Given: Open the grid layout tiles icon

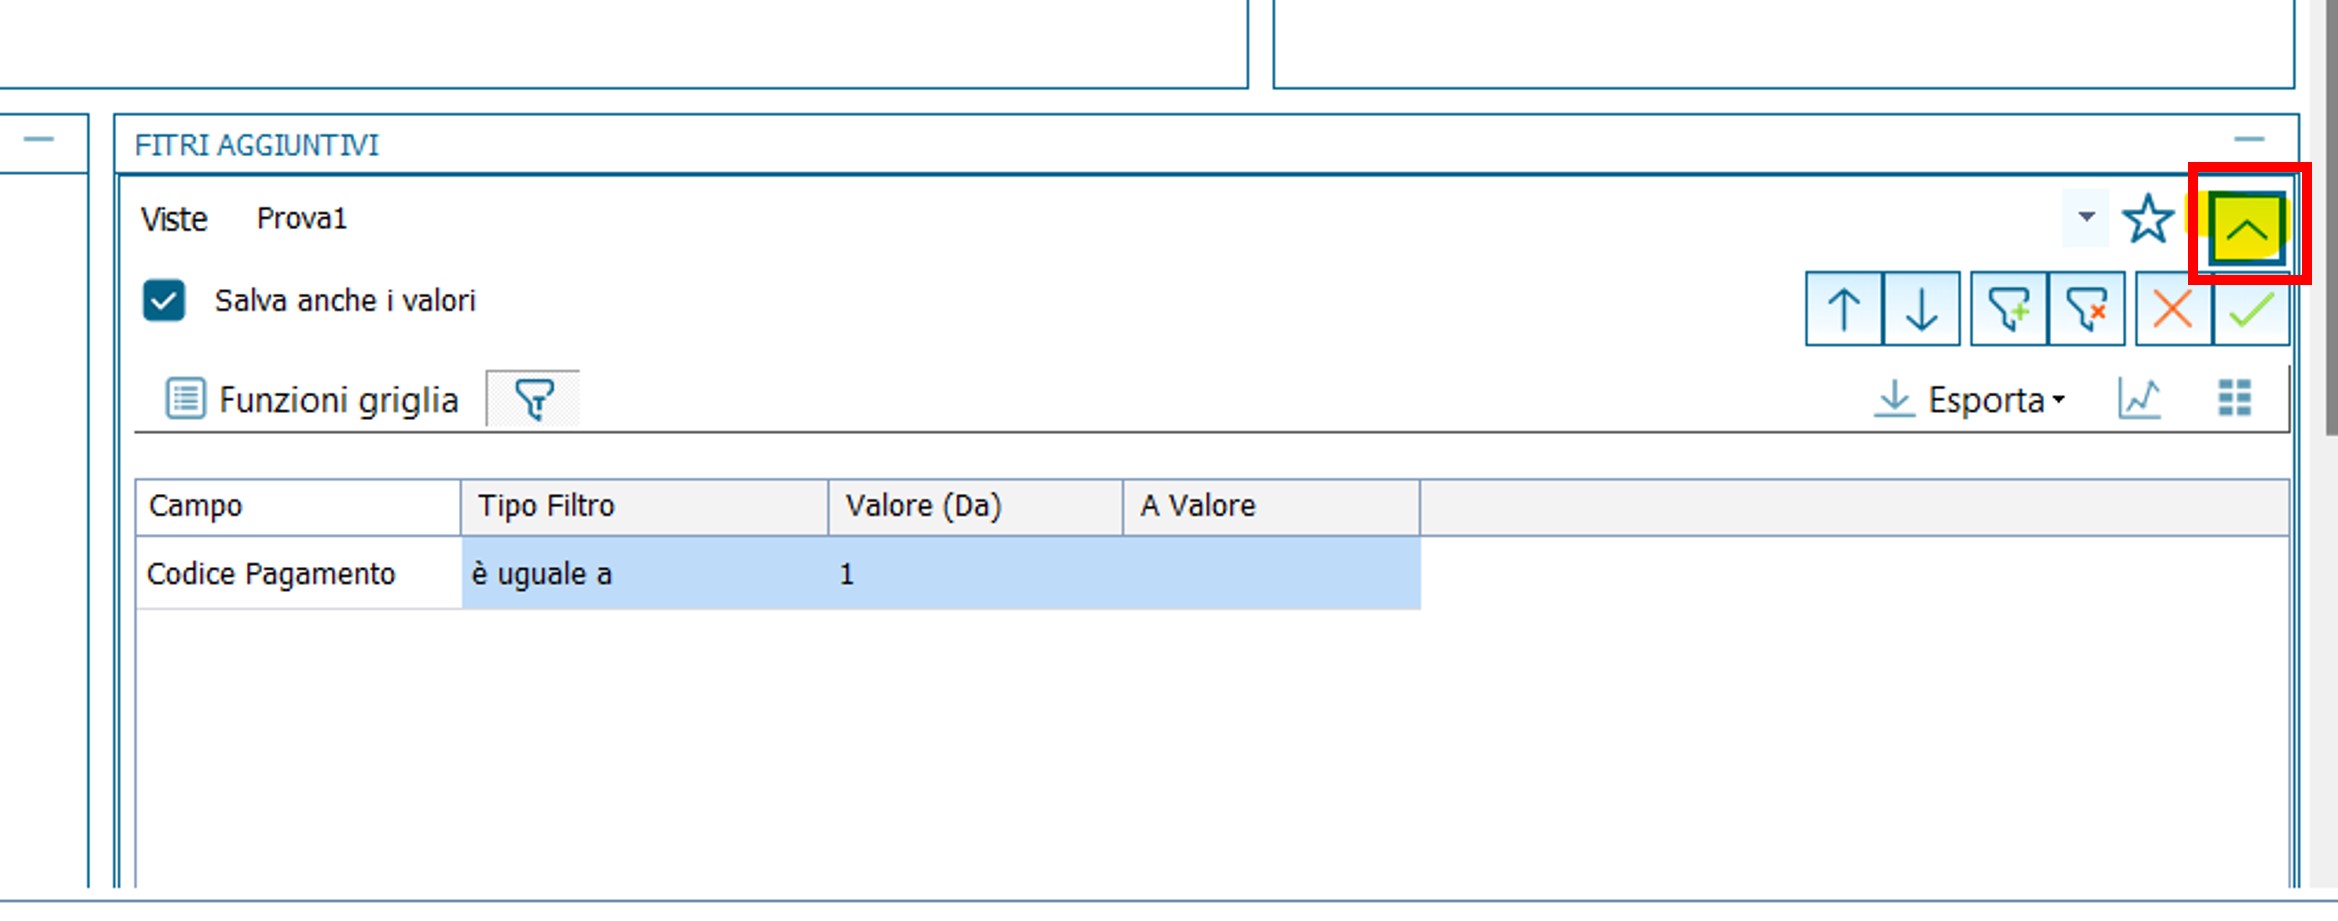Looking at the screenshot, I should point(2234,398).
